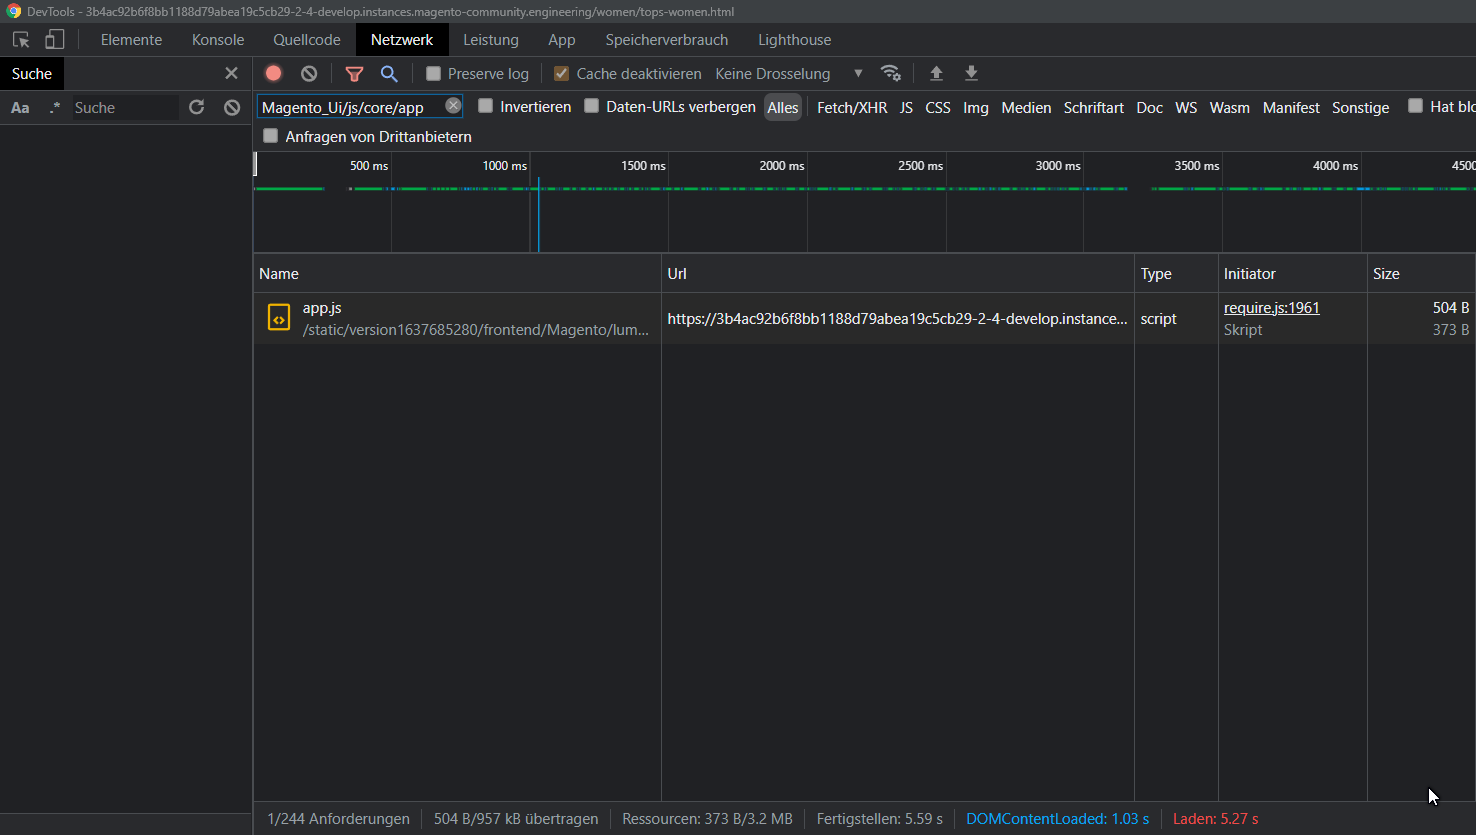Import a HAR file
The height and width of the screenshot is (835, 1476).
[x=936, y=73]
